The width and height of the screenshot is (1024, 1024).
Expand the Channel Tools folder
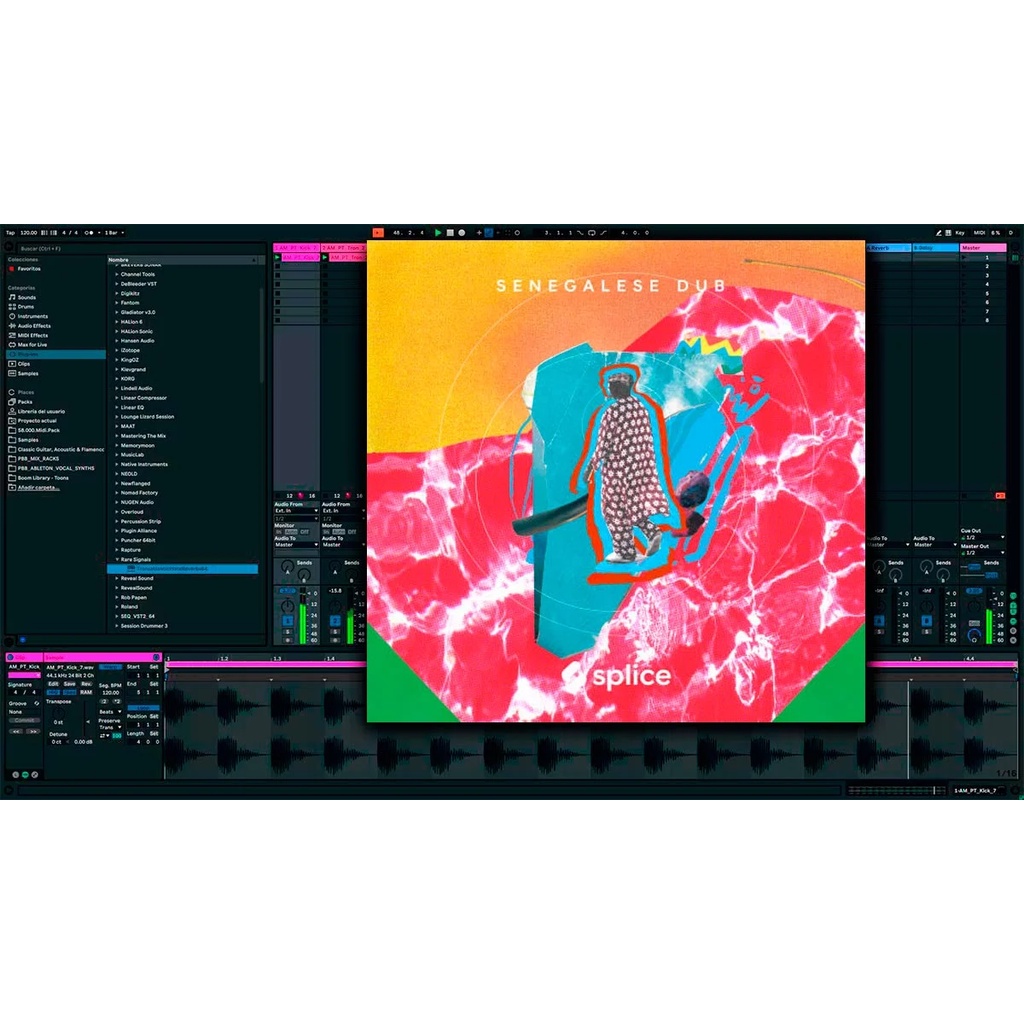point(117,275)
